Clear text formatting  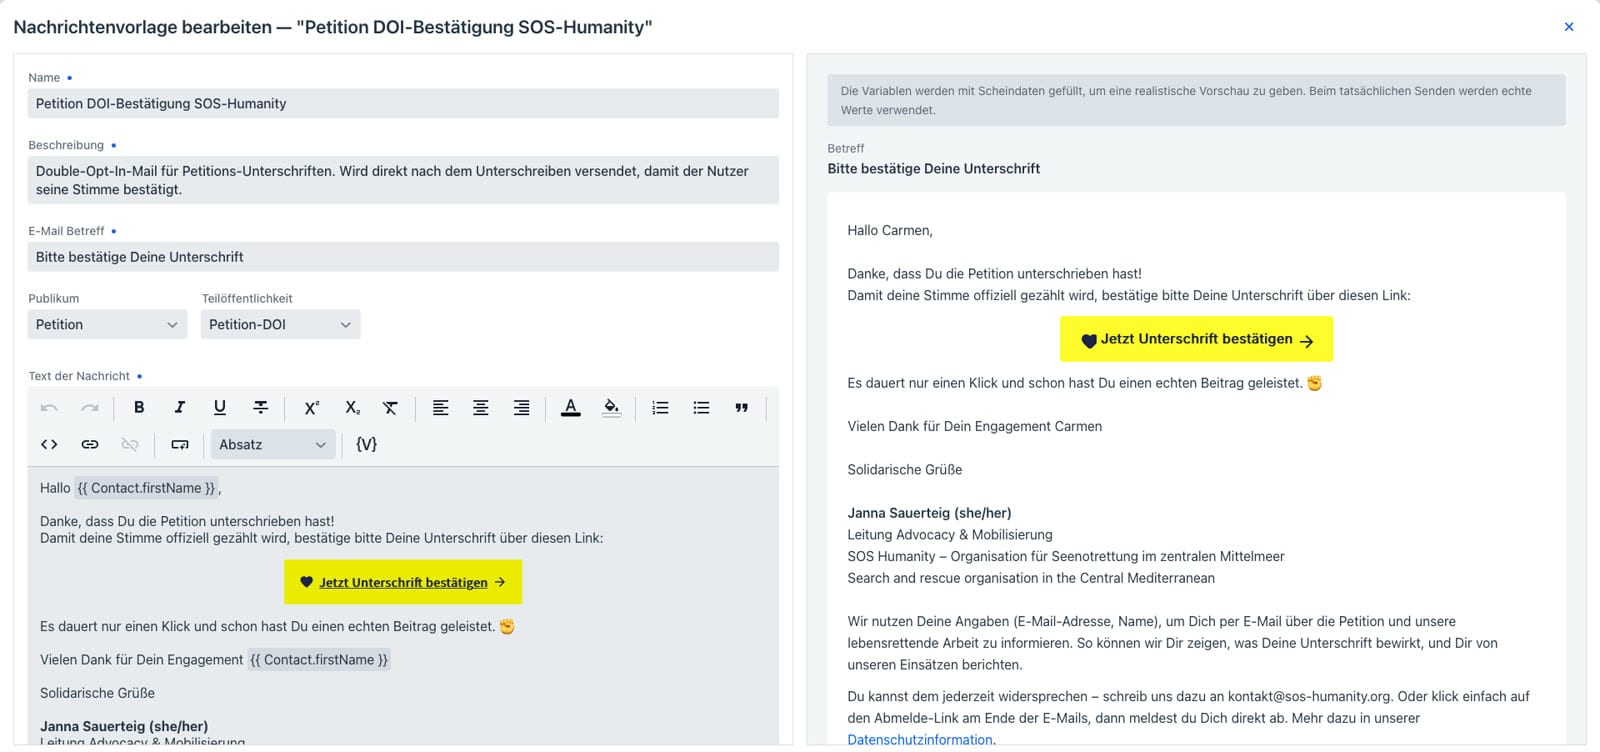[x=391, y=408]
